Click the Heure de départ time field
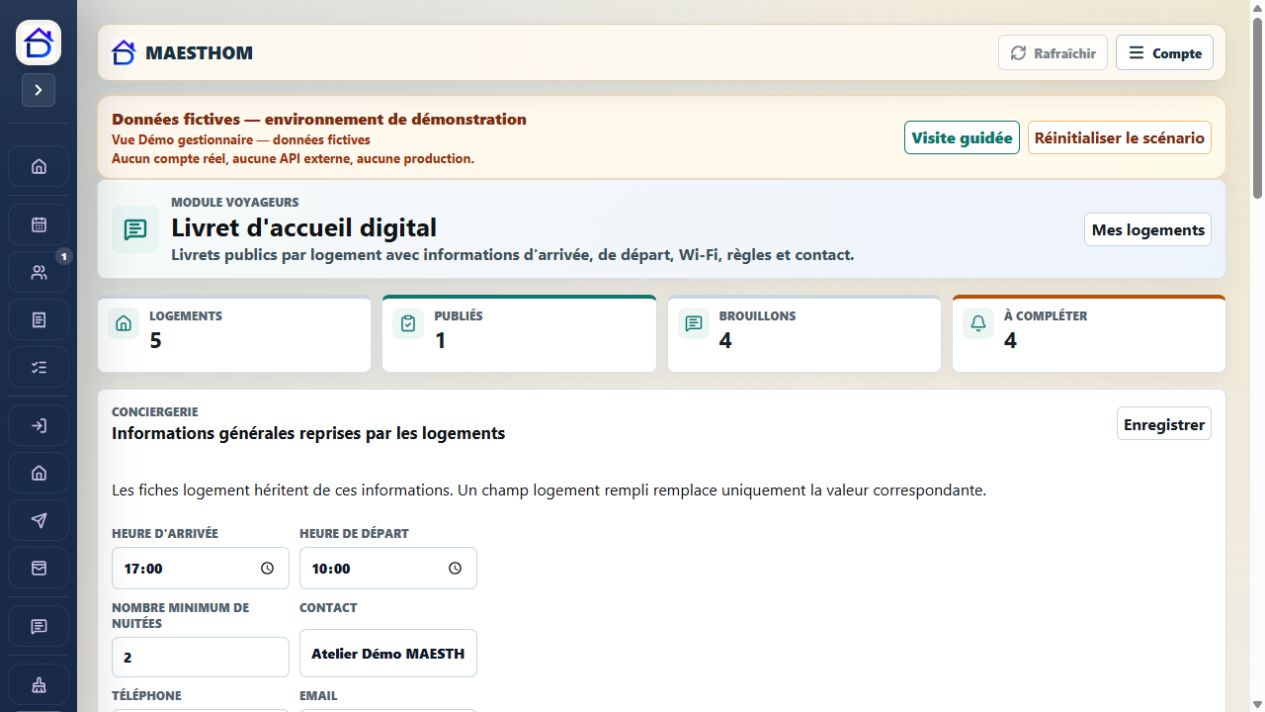 point(388,568)
